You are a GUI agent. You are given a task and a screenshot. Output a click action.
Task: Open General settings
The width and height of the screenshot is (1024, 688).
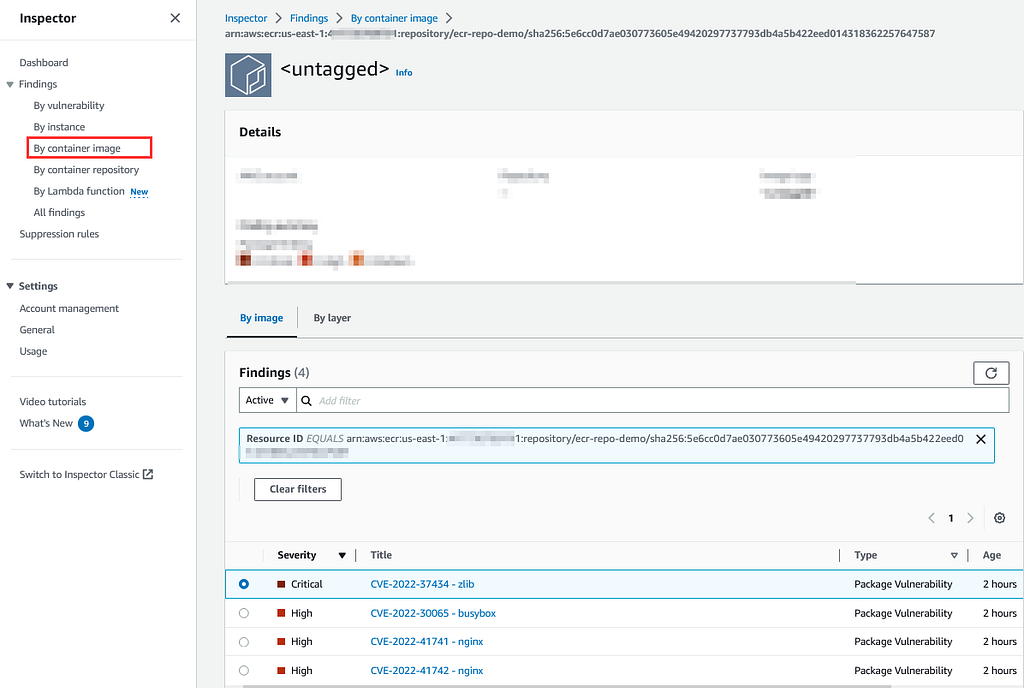[37, 330]
